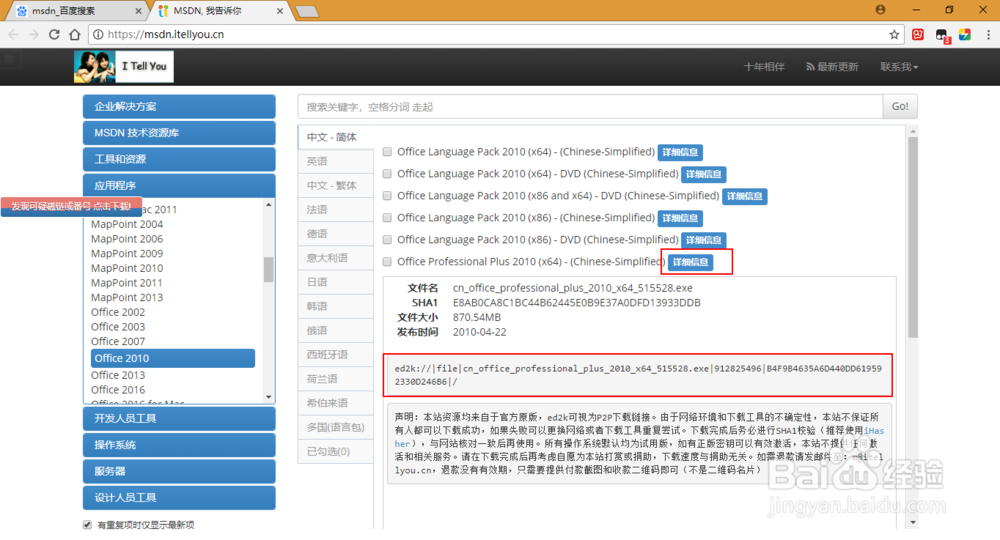The height and width of the screenshot is (540, 1000).
Task: Select Office 2010 in list
Action: (173, 358)
